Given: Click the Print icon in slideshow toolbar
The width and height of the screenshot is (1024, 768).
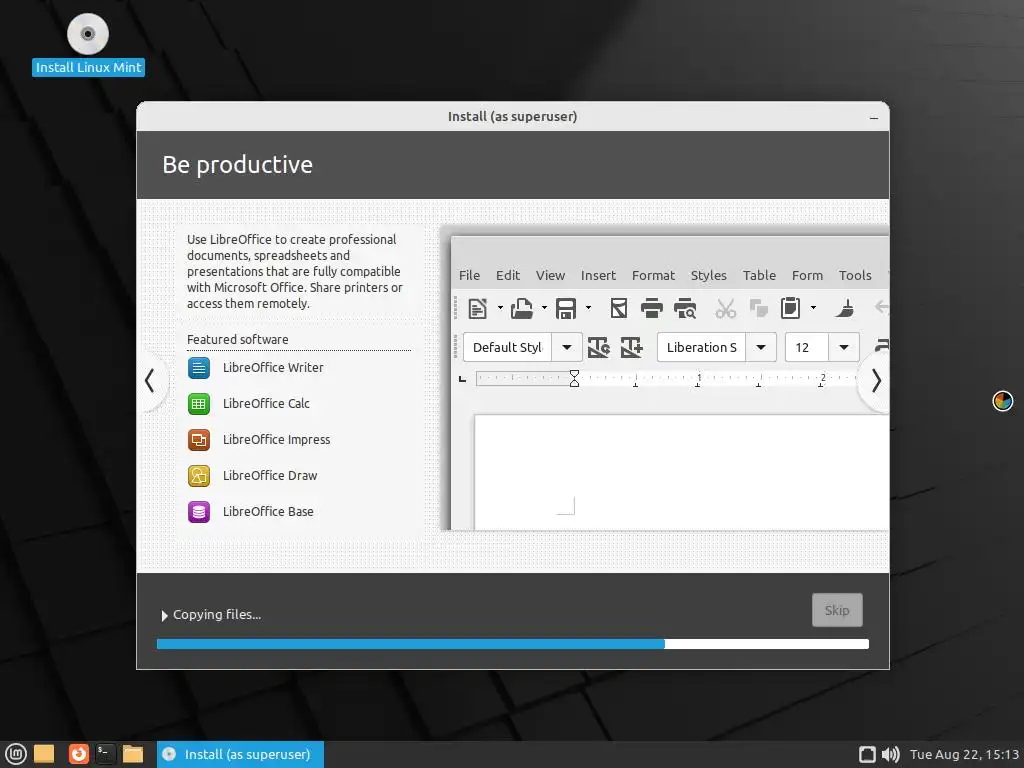Looking at the screenshot, I should (651, 308).
